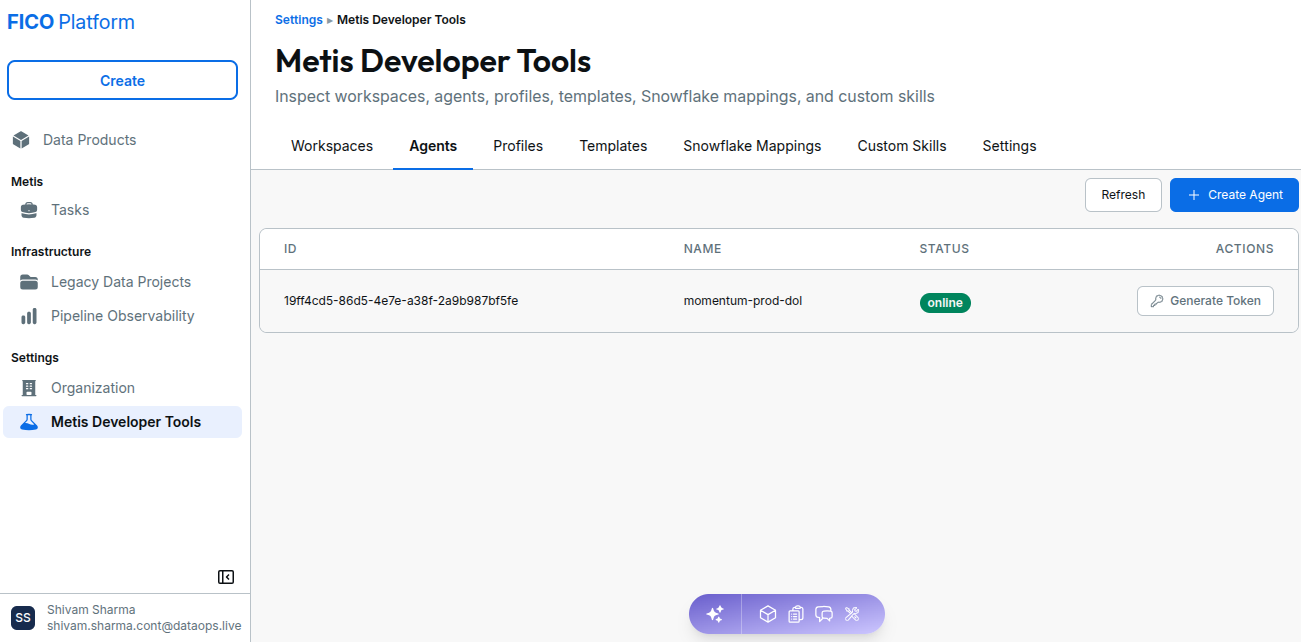
Task: Open Data Products in the sidebar
Action: (x=122, y=140)
